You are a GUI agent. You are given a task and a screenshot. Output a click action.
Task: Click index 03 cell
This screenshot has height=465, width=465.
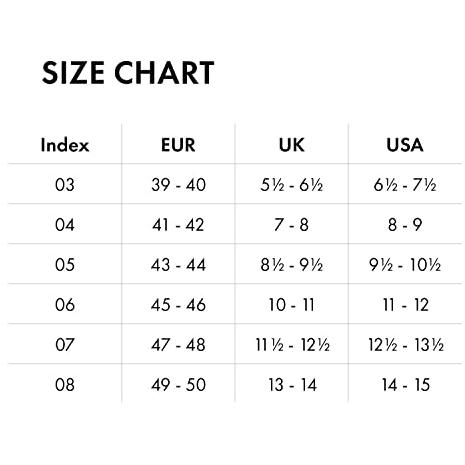(65, 185)
